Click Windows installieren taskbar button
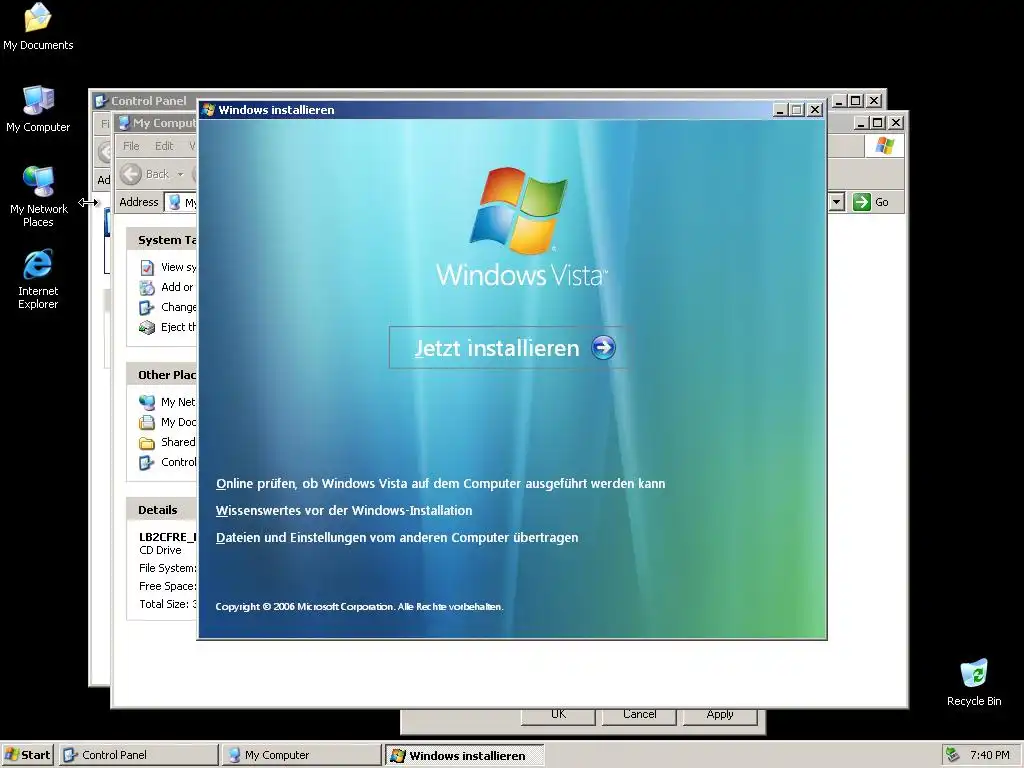 [x=464, y=756]
